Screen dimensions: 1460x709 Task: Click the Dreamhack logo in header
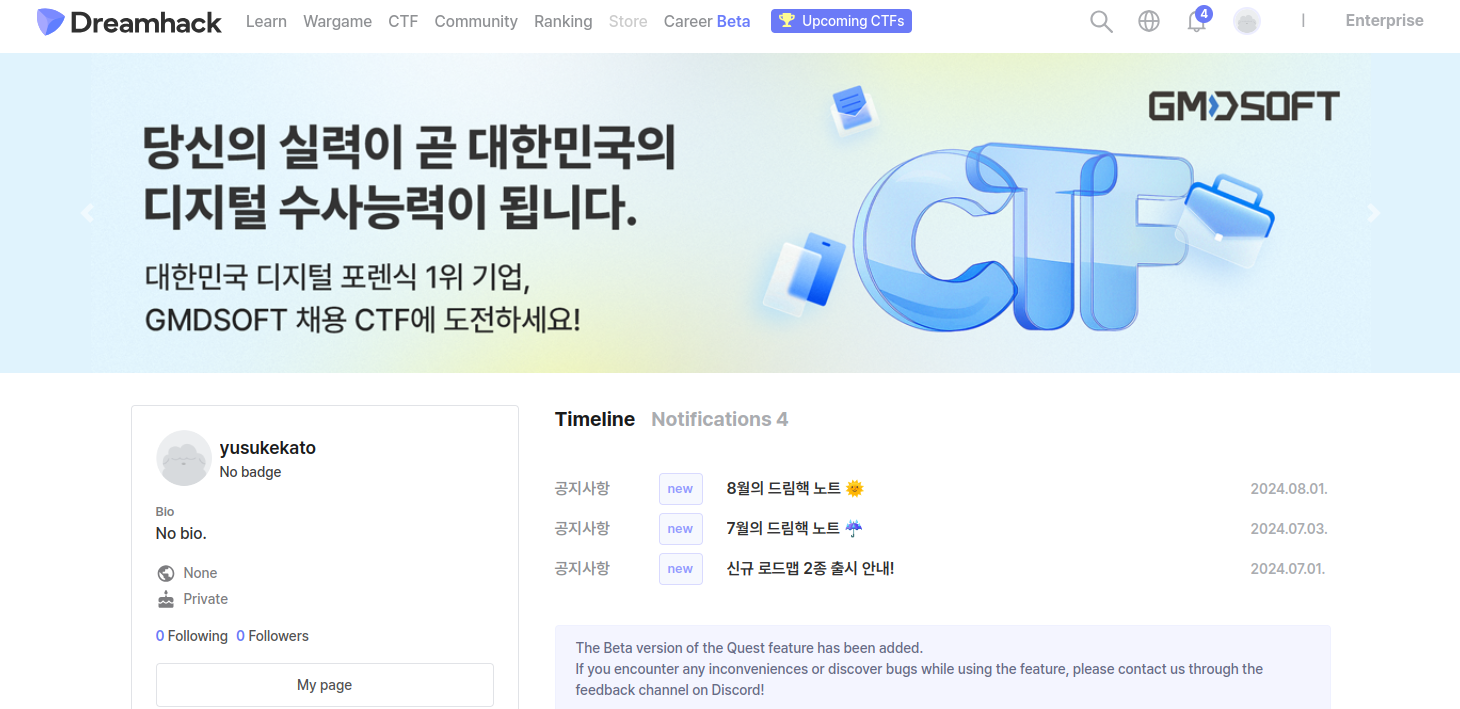click(x=129, y=22)
